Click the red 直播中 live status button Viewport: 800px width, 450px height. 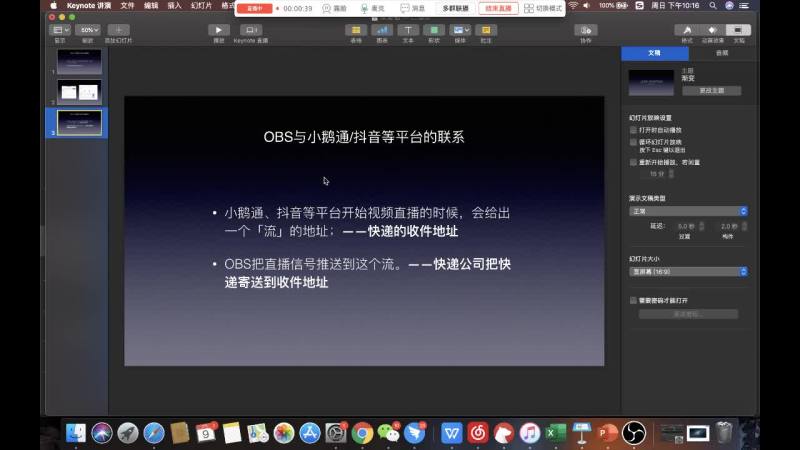[255, 9]
